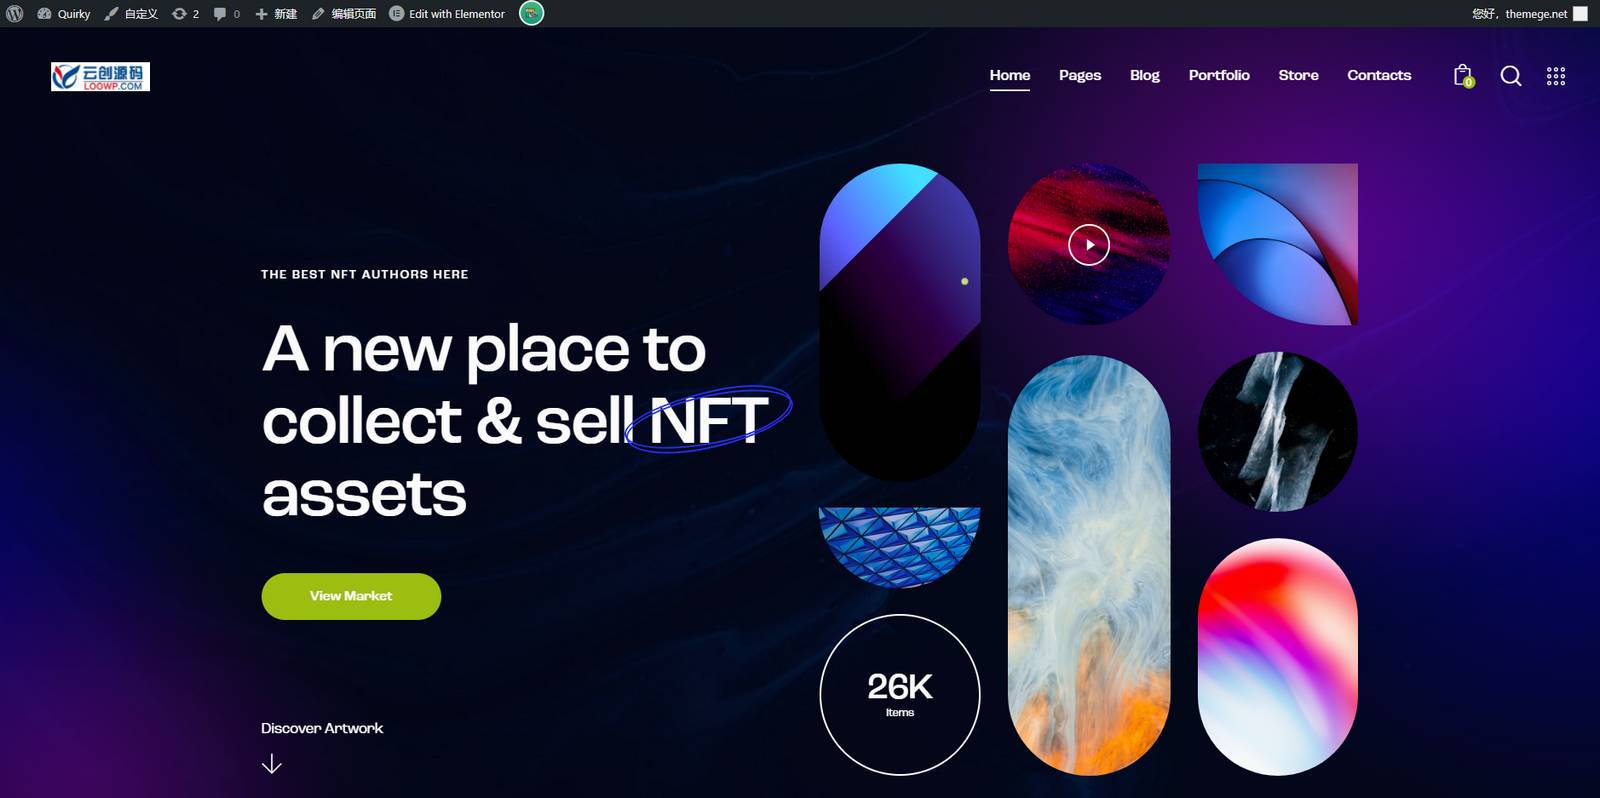Click the user avatar beside themege.net
This screenshot has width=1600, height=798.
pos(1580,13)
